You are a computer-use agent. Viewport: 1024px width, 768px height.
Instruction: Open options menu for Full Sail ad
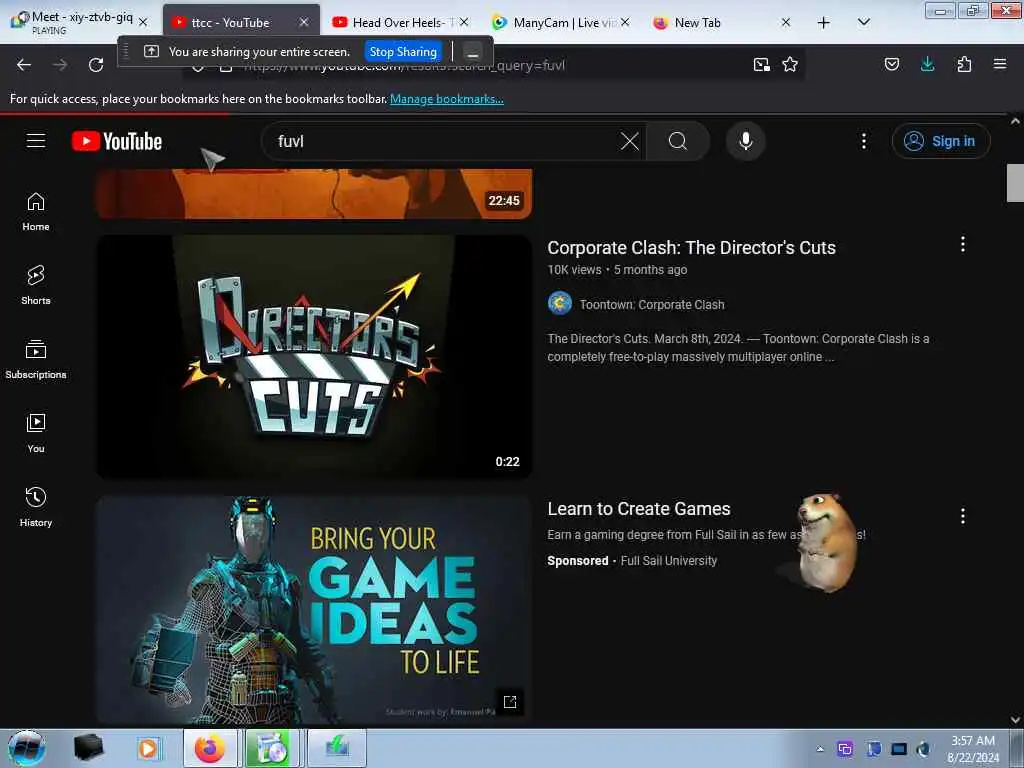point(963,516)
